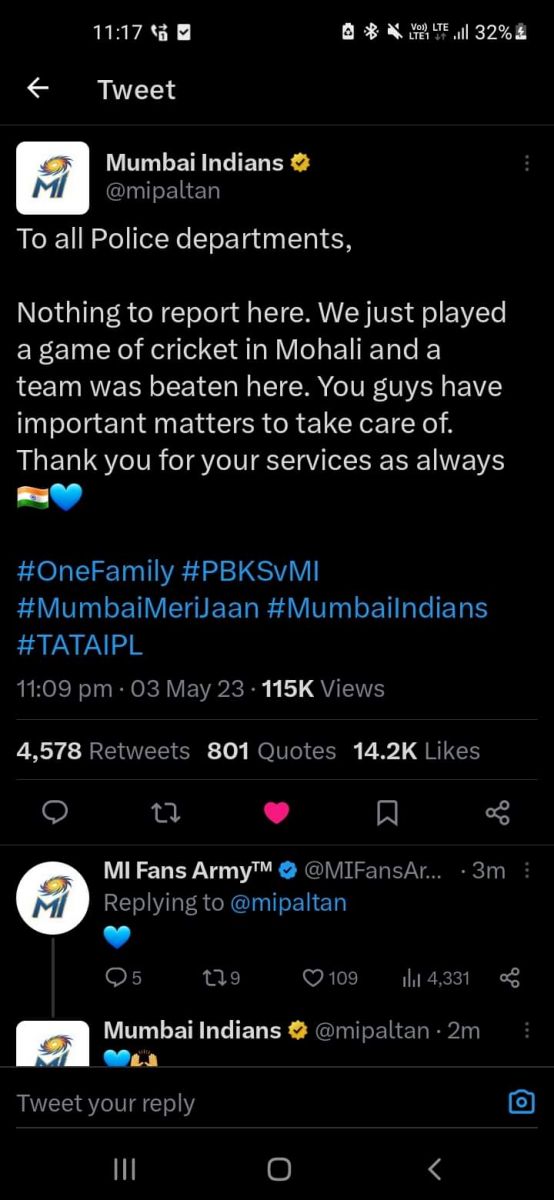The image size is (554, 1200).
Task: Open the main tweet's three-dot menu
Action: click(x=527, y=163)
